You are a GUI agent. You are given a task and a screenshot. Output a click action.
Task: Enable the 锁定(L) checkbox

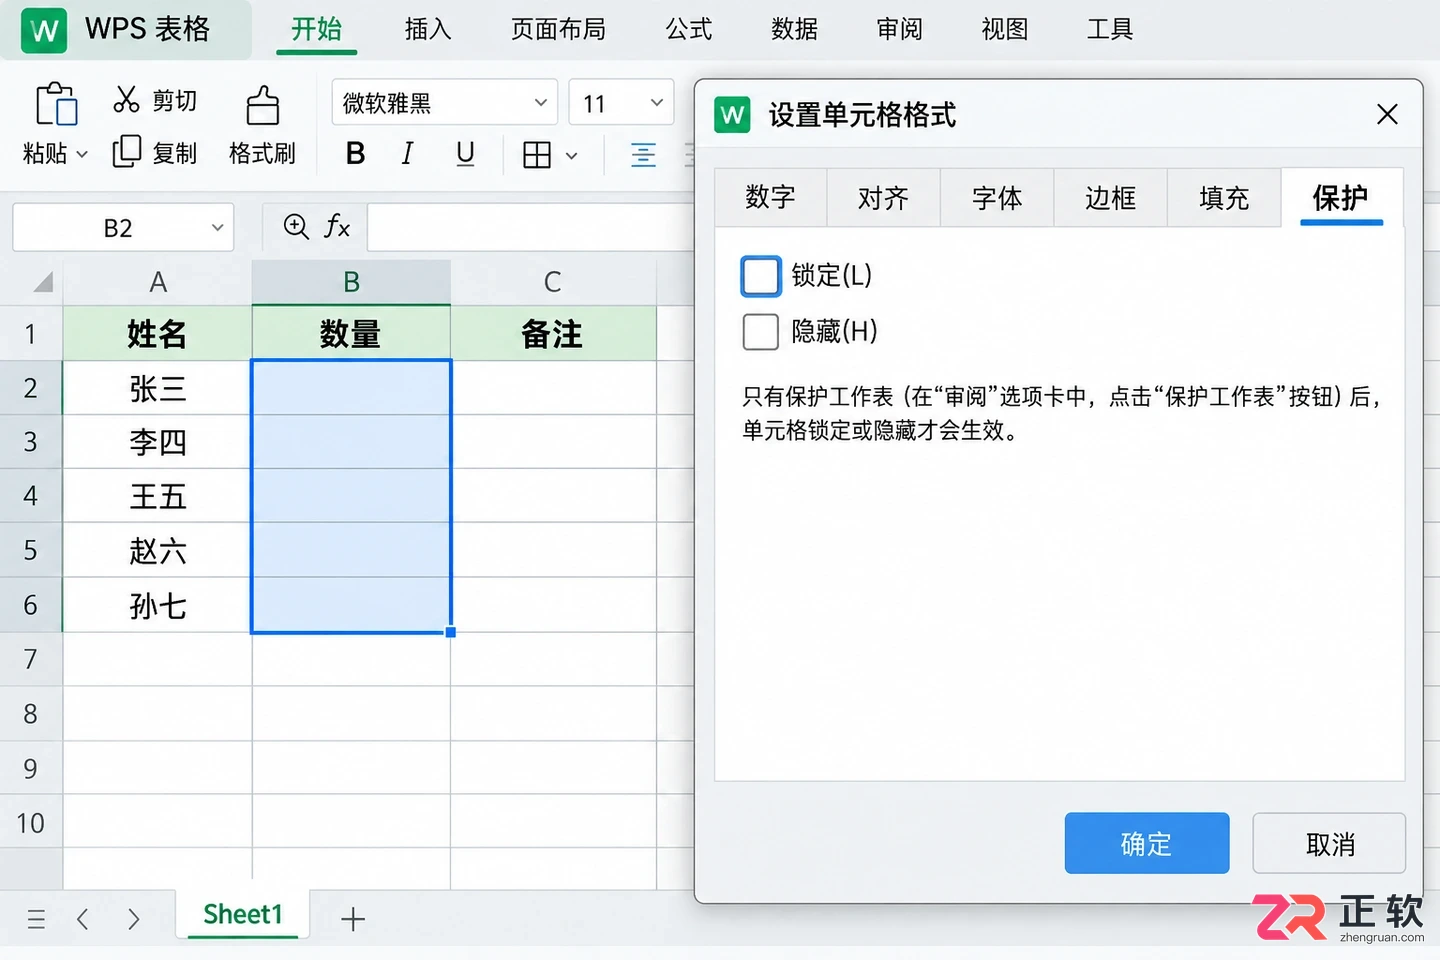click(x=760, y=276)
